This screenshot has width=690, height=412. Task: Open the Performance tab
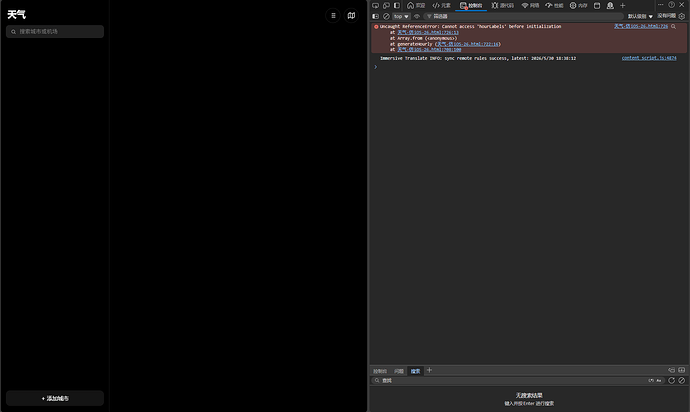(554, 5)
